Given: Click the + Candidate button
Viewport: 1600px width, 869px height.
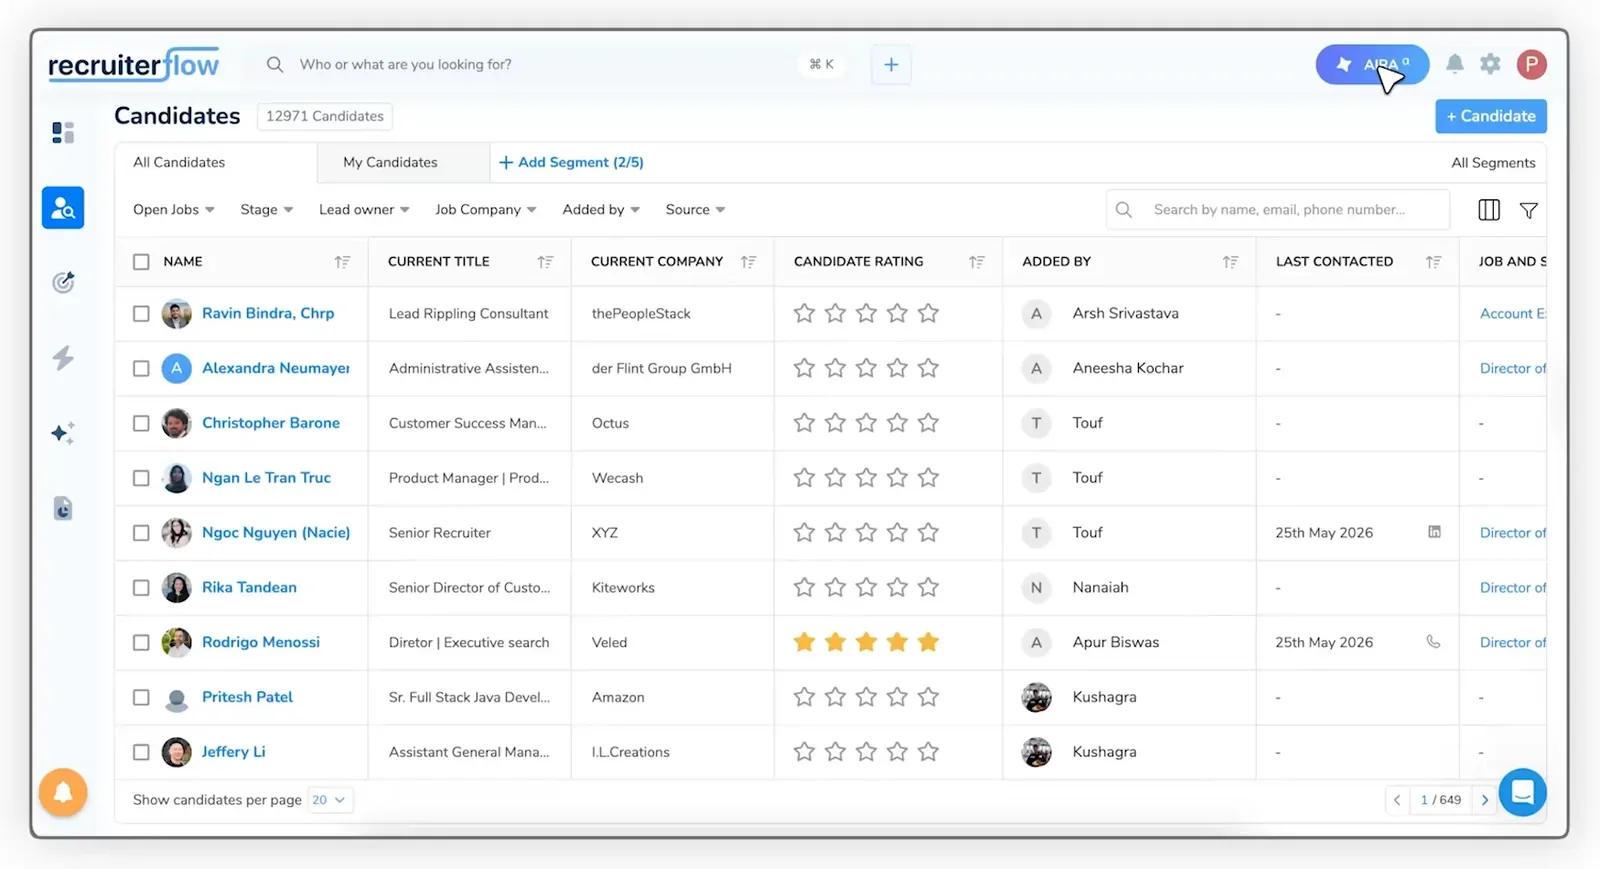Looking at the screenshot, I should pos(1491,116).
